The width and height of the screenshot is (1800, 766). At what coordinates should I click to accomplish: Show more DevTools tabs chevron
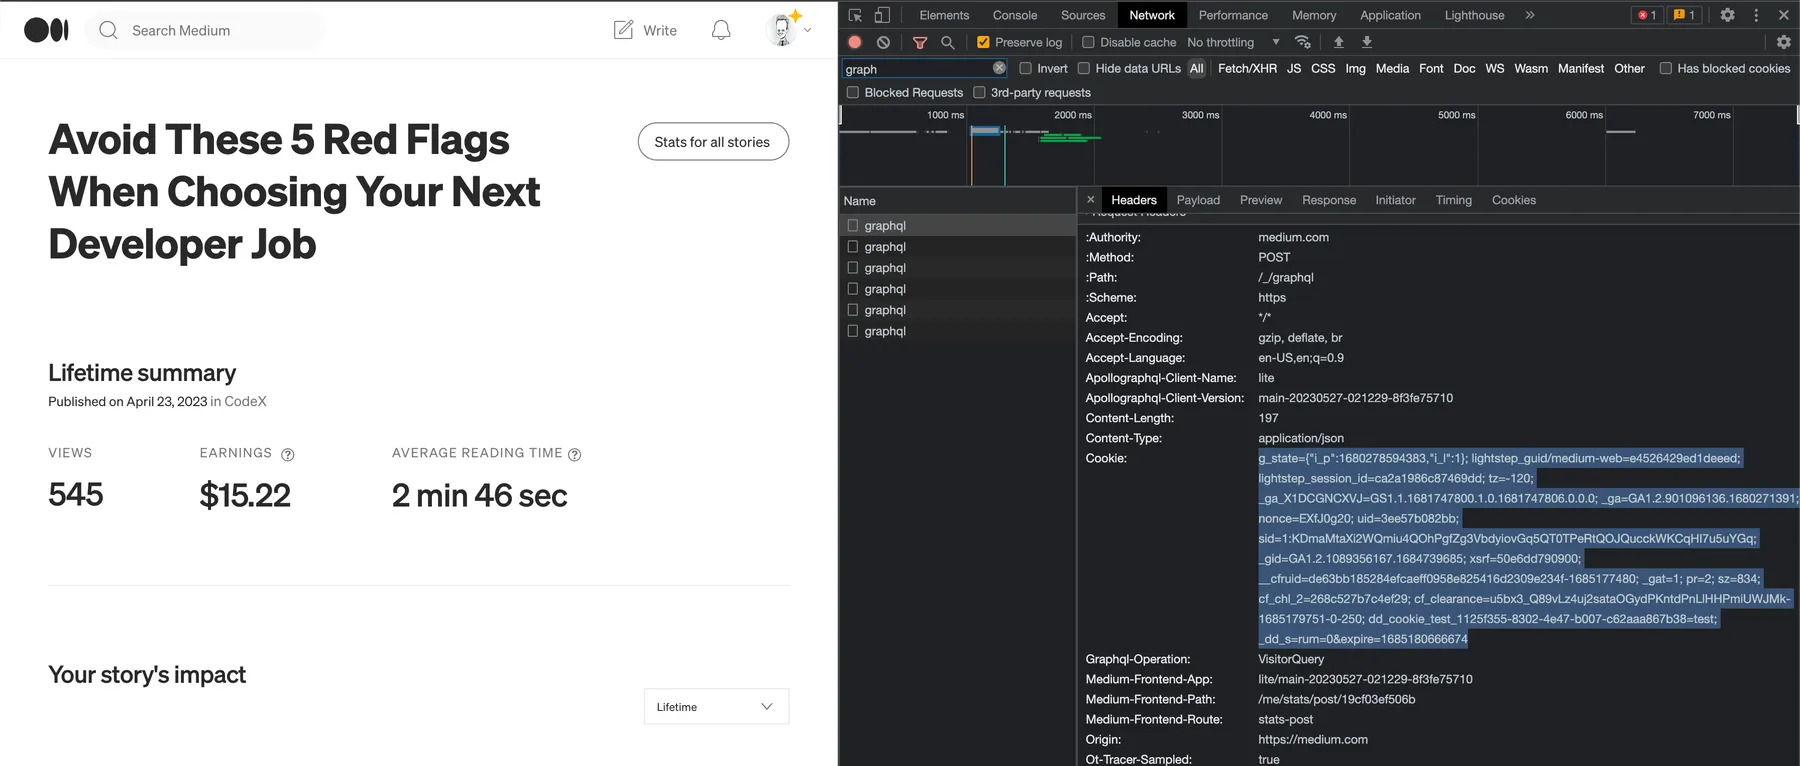click(x=1530, y=15)
